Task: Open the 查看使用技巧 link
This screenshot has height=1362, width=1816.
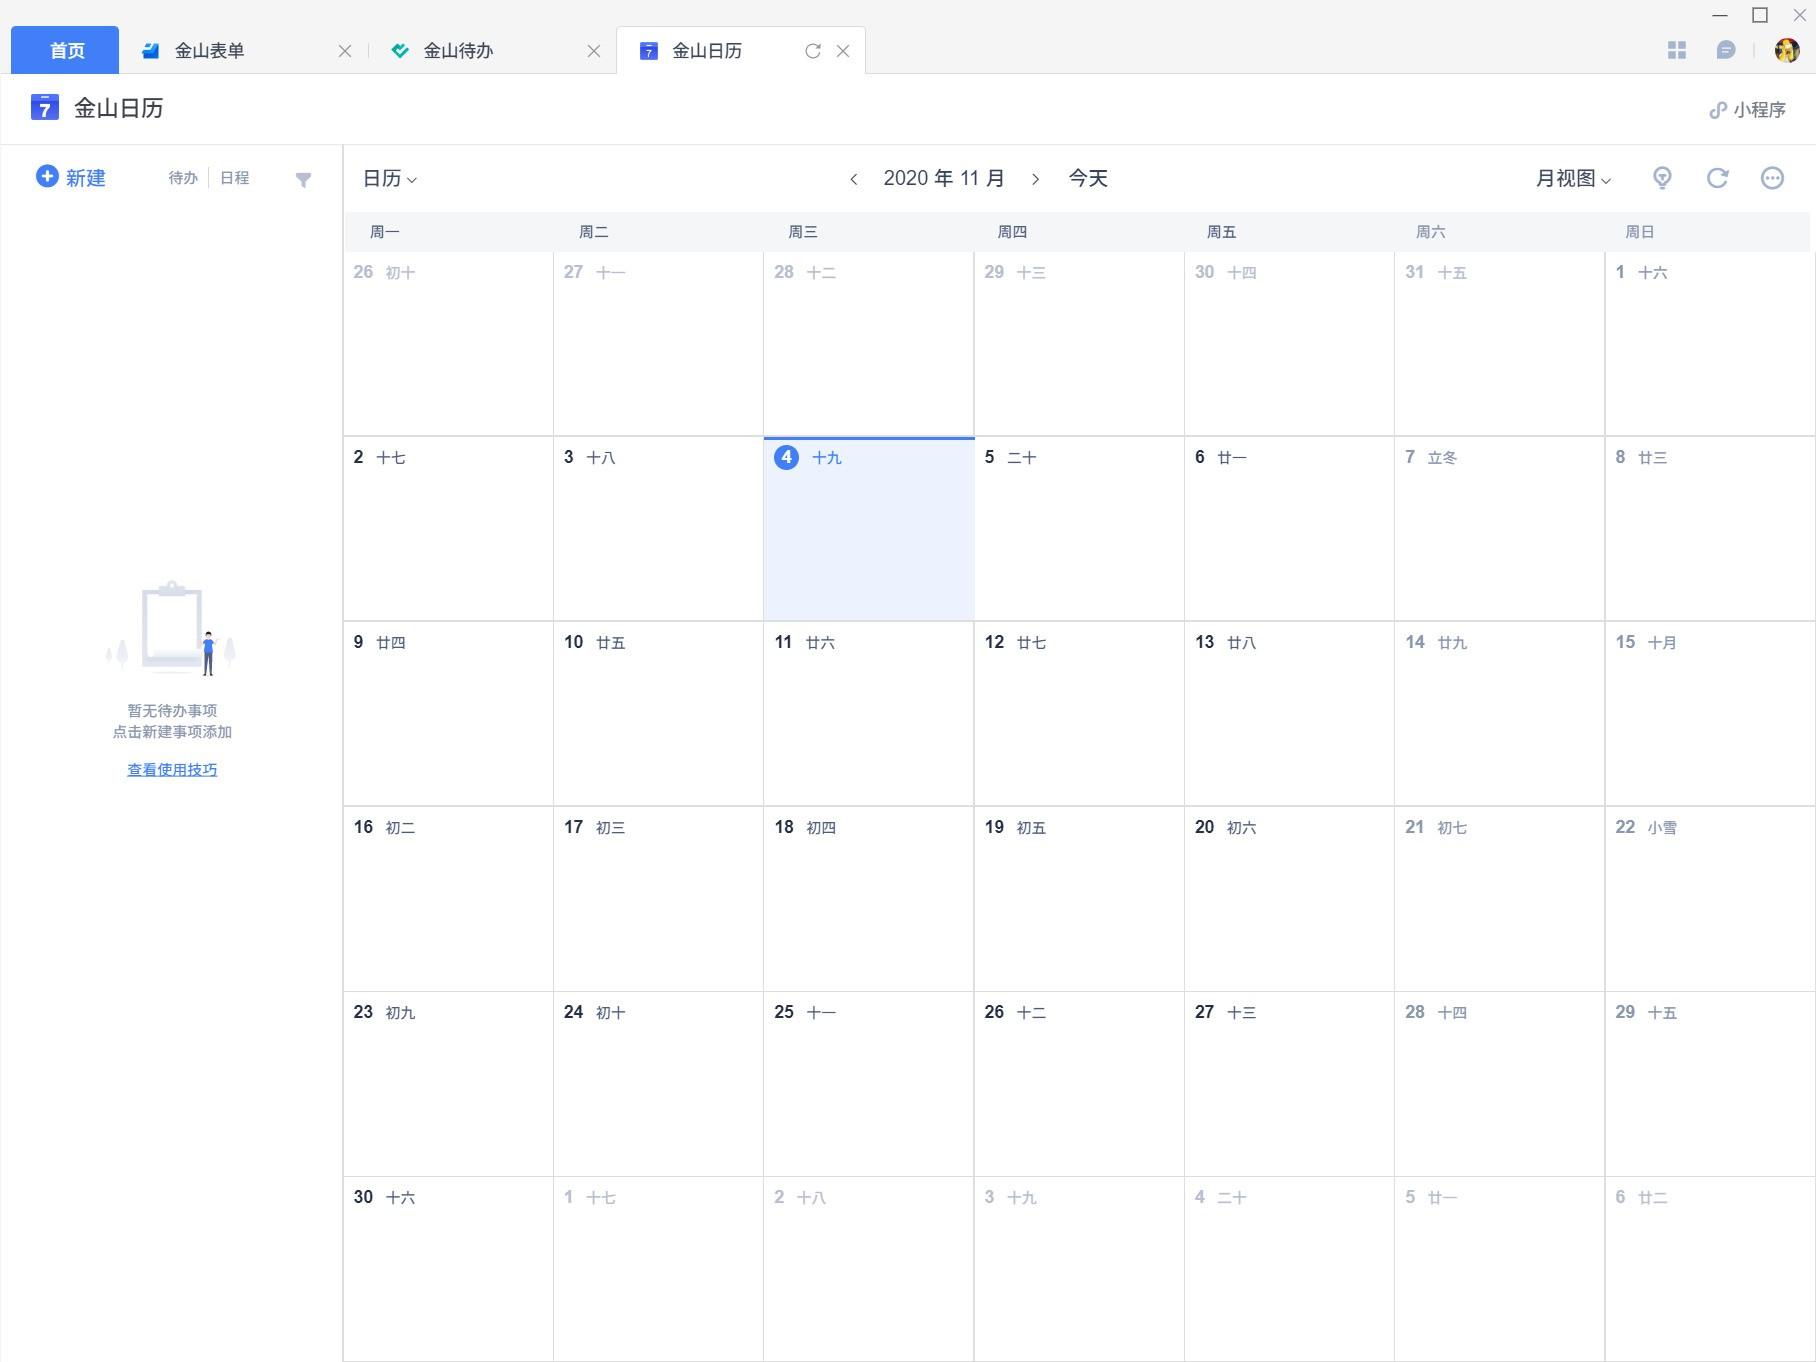Action: pyautogui.click(x=172, y=770)
